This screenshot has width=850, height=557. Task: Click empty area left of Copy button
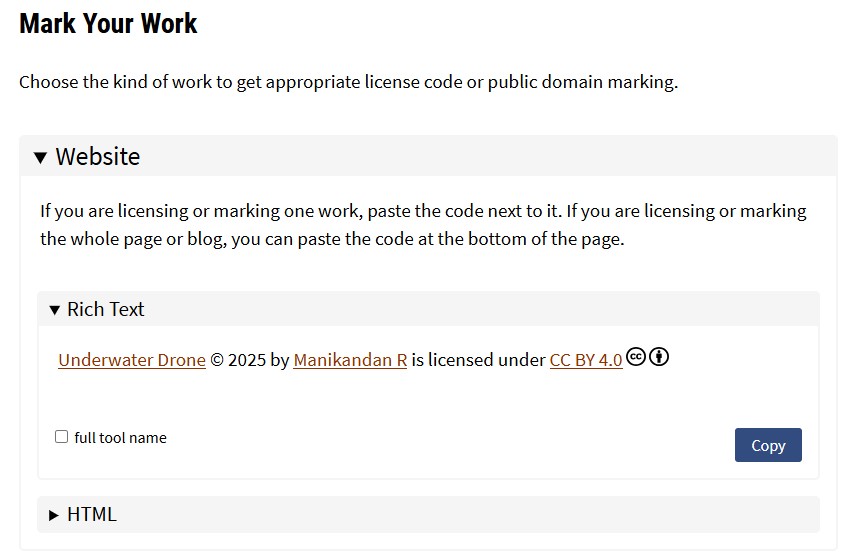click(x=450, y=445)
